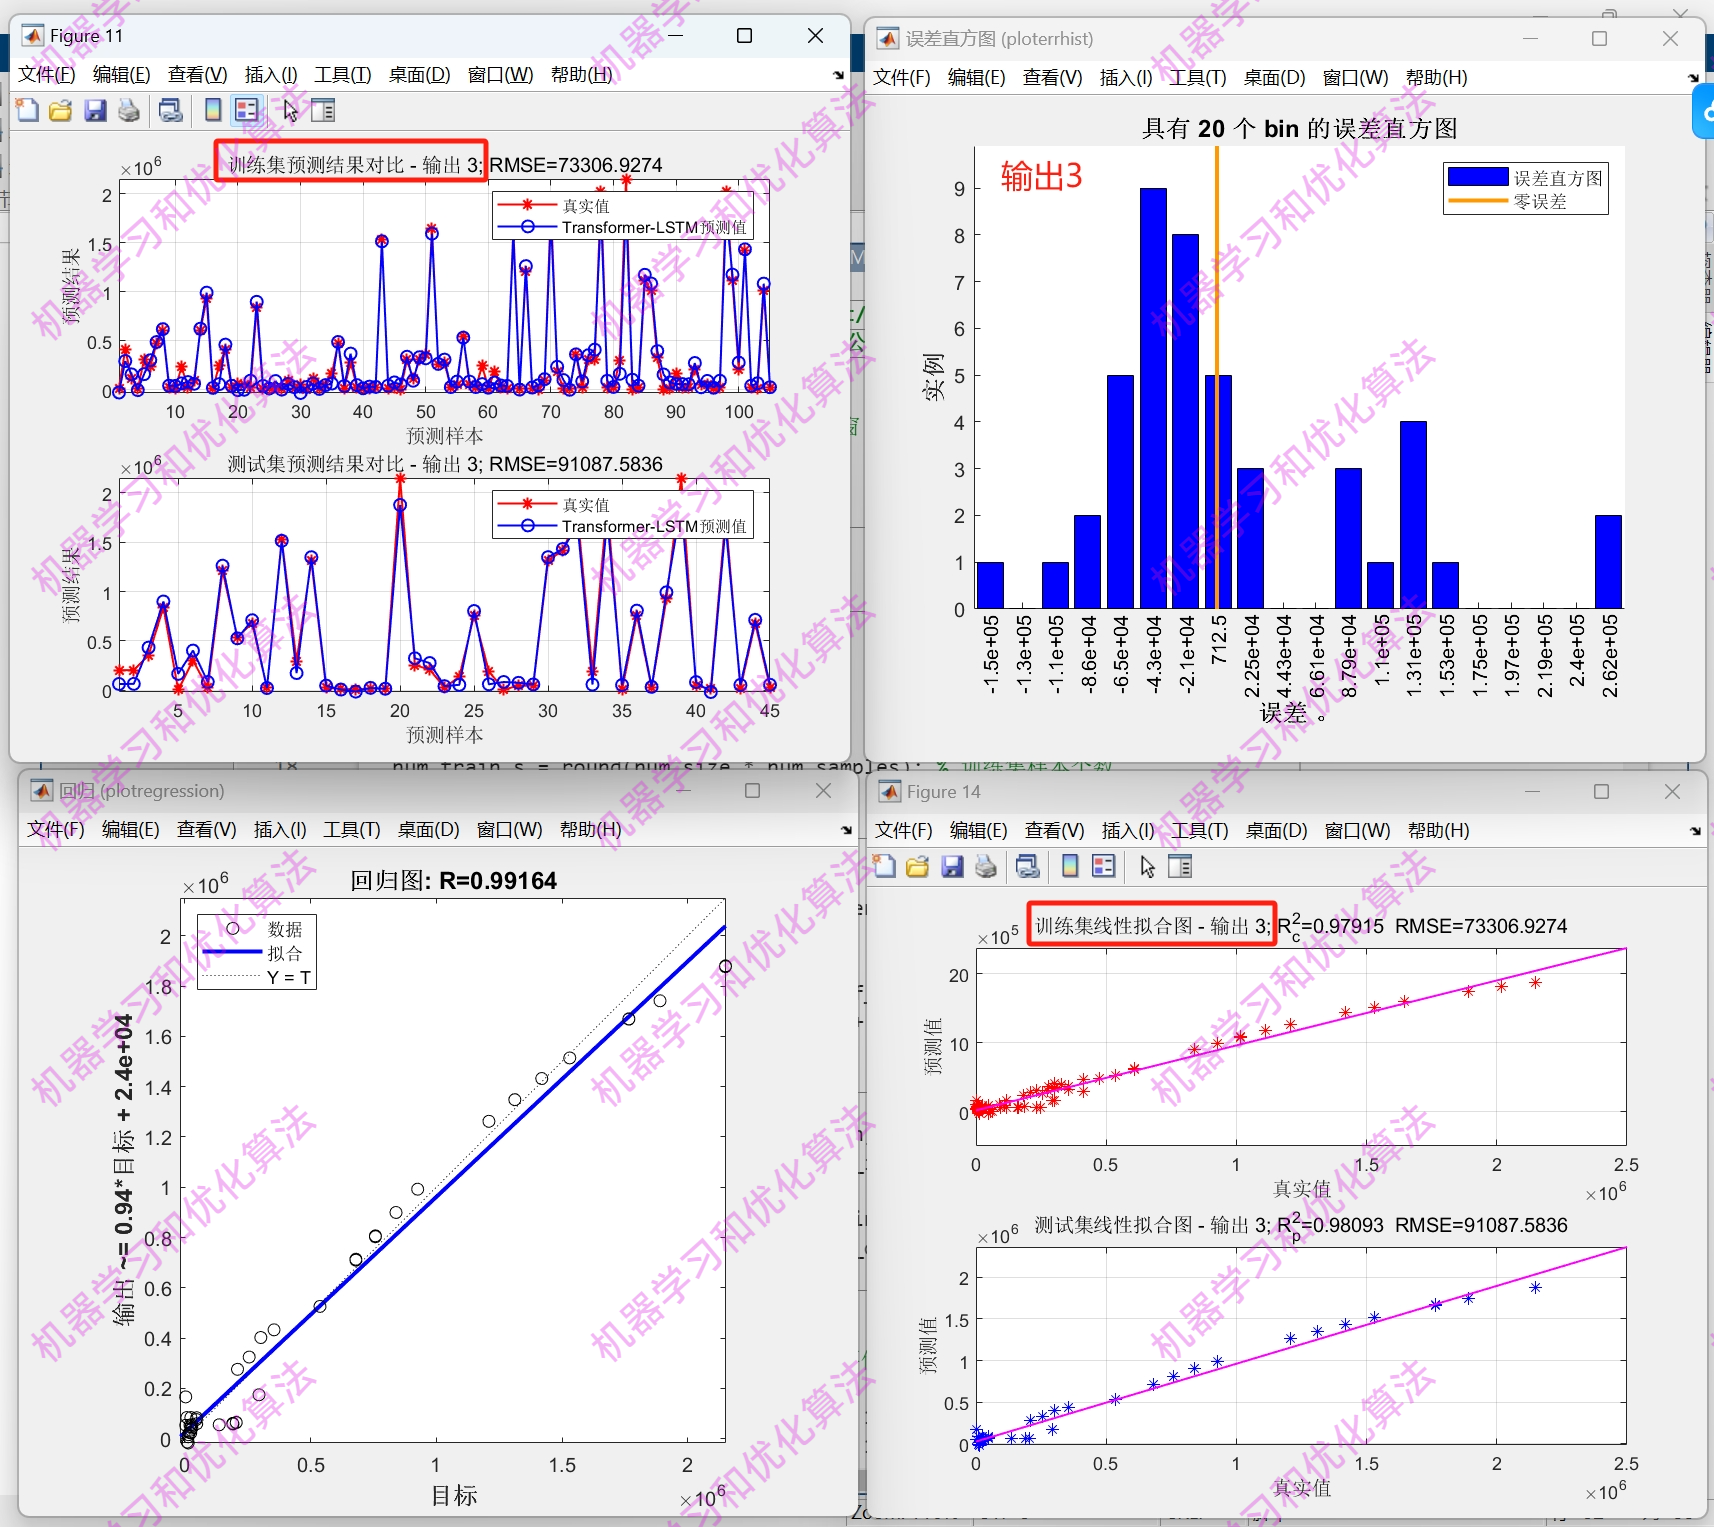Select 零误差 legend entry in histogram
The height and width of the screenshot is (1527, 1714).
[1508, 202]
